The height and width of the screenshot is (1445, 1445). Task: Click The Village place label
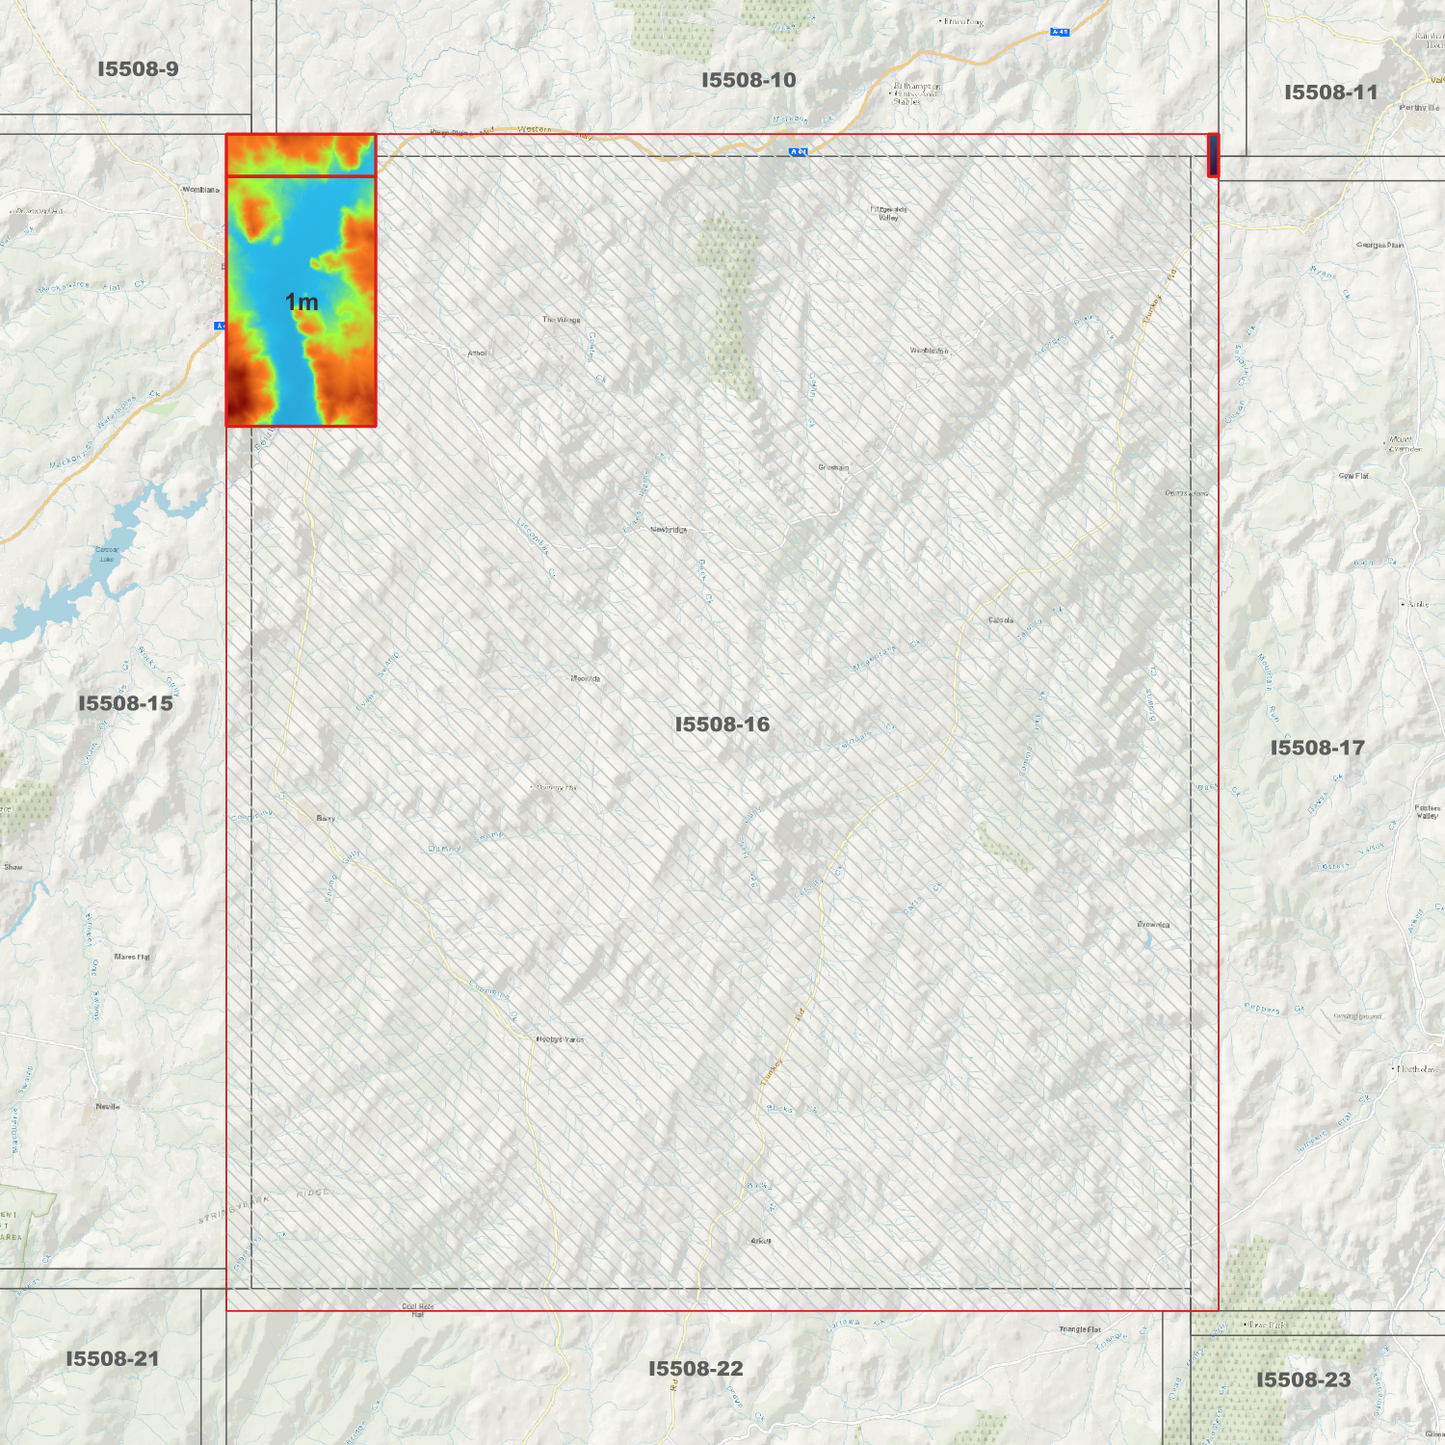(x=561, y=320)
